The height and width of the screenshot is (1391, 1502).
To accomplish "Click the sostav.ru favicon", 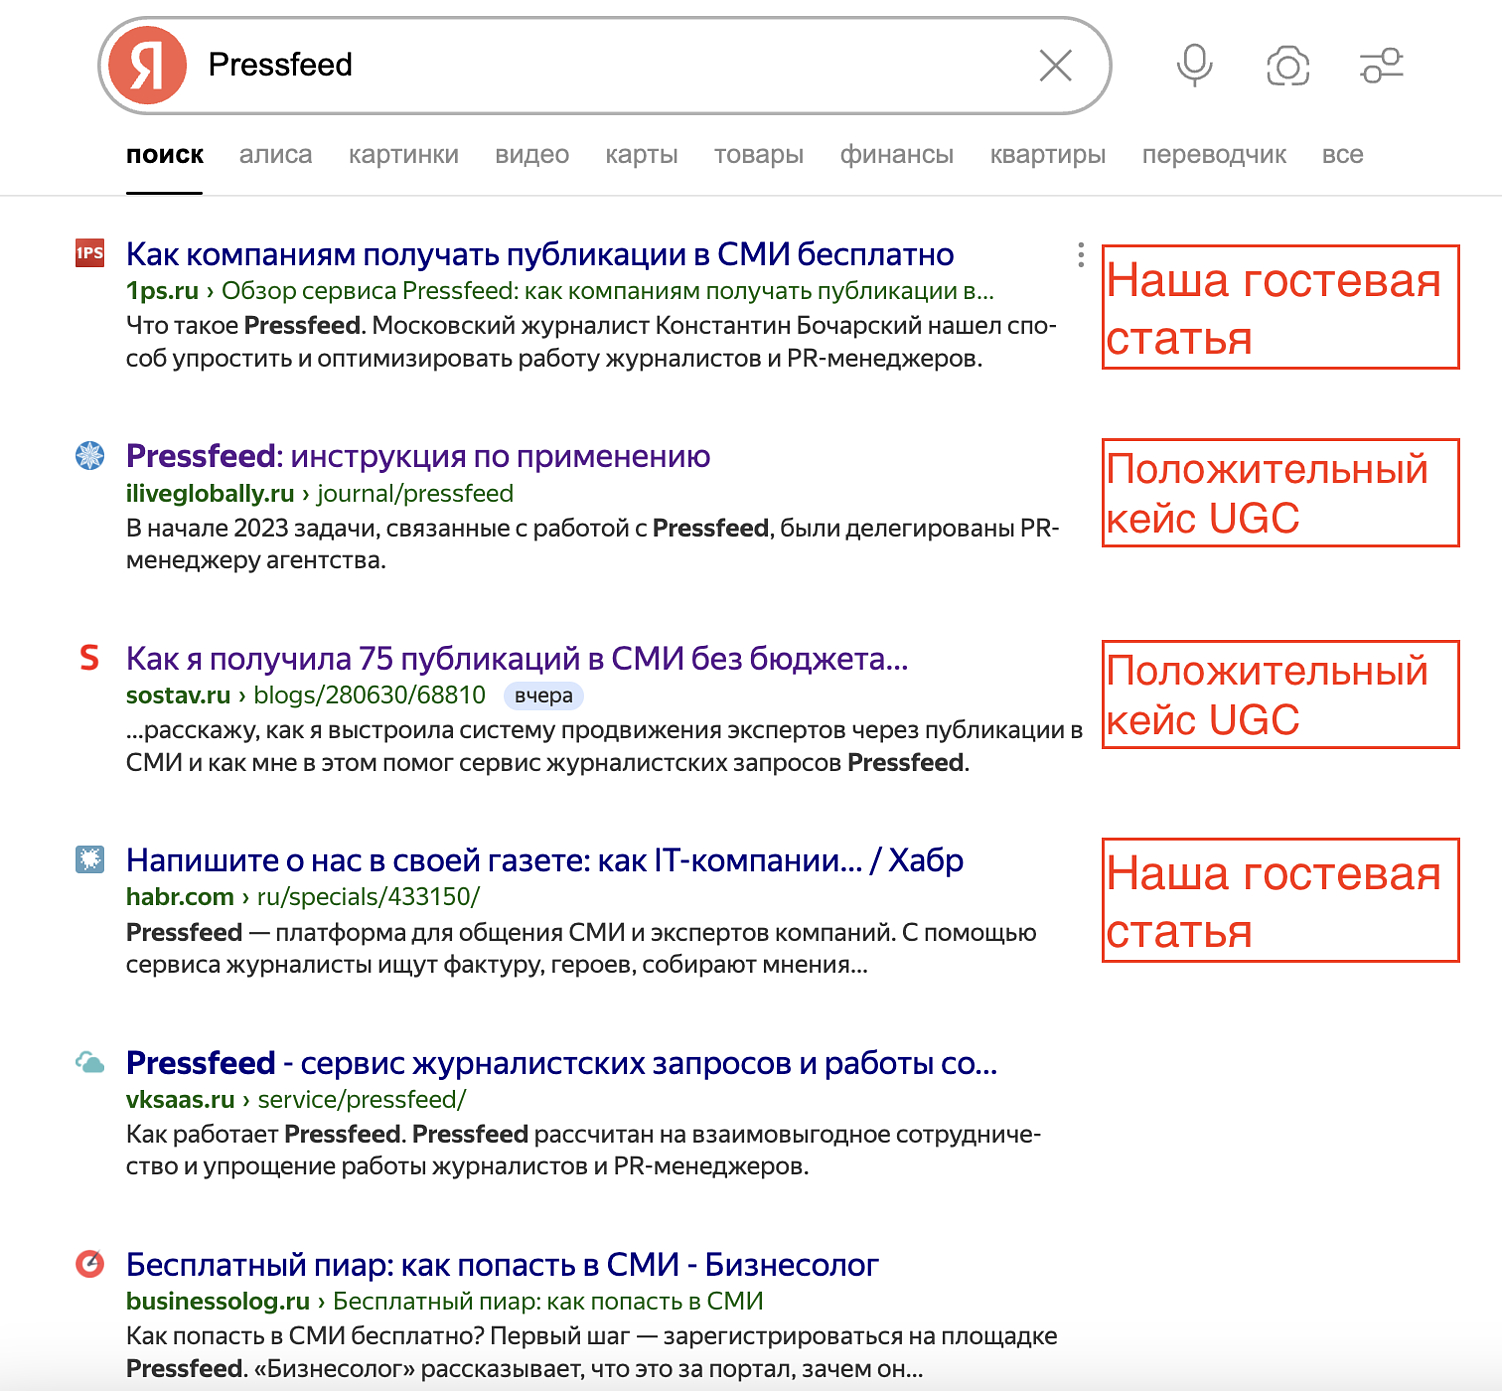I will 90,658.
